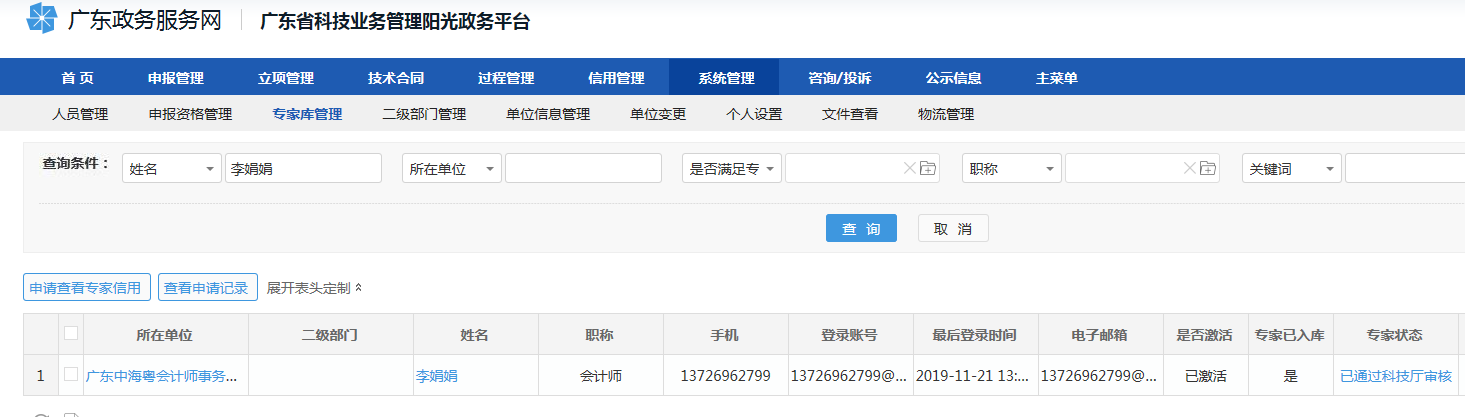Open the 信用管理 main menu
This screenshot has height=417, width=1465.
click(x=616, y=78)
